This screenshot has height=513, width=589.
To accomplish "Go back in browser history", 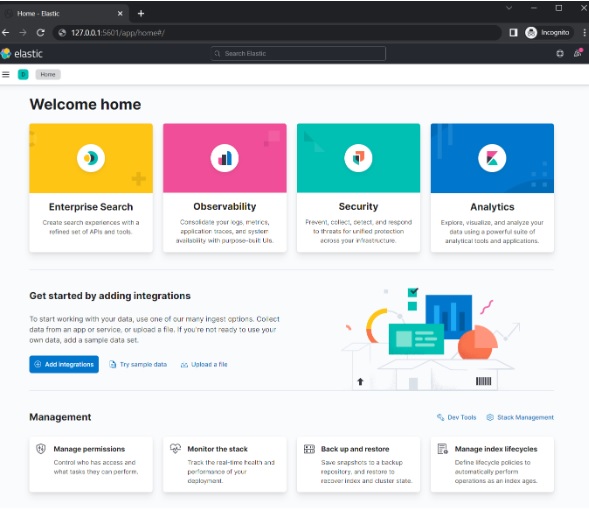I will point(6,33).
